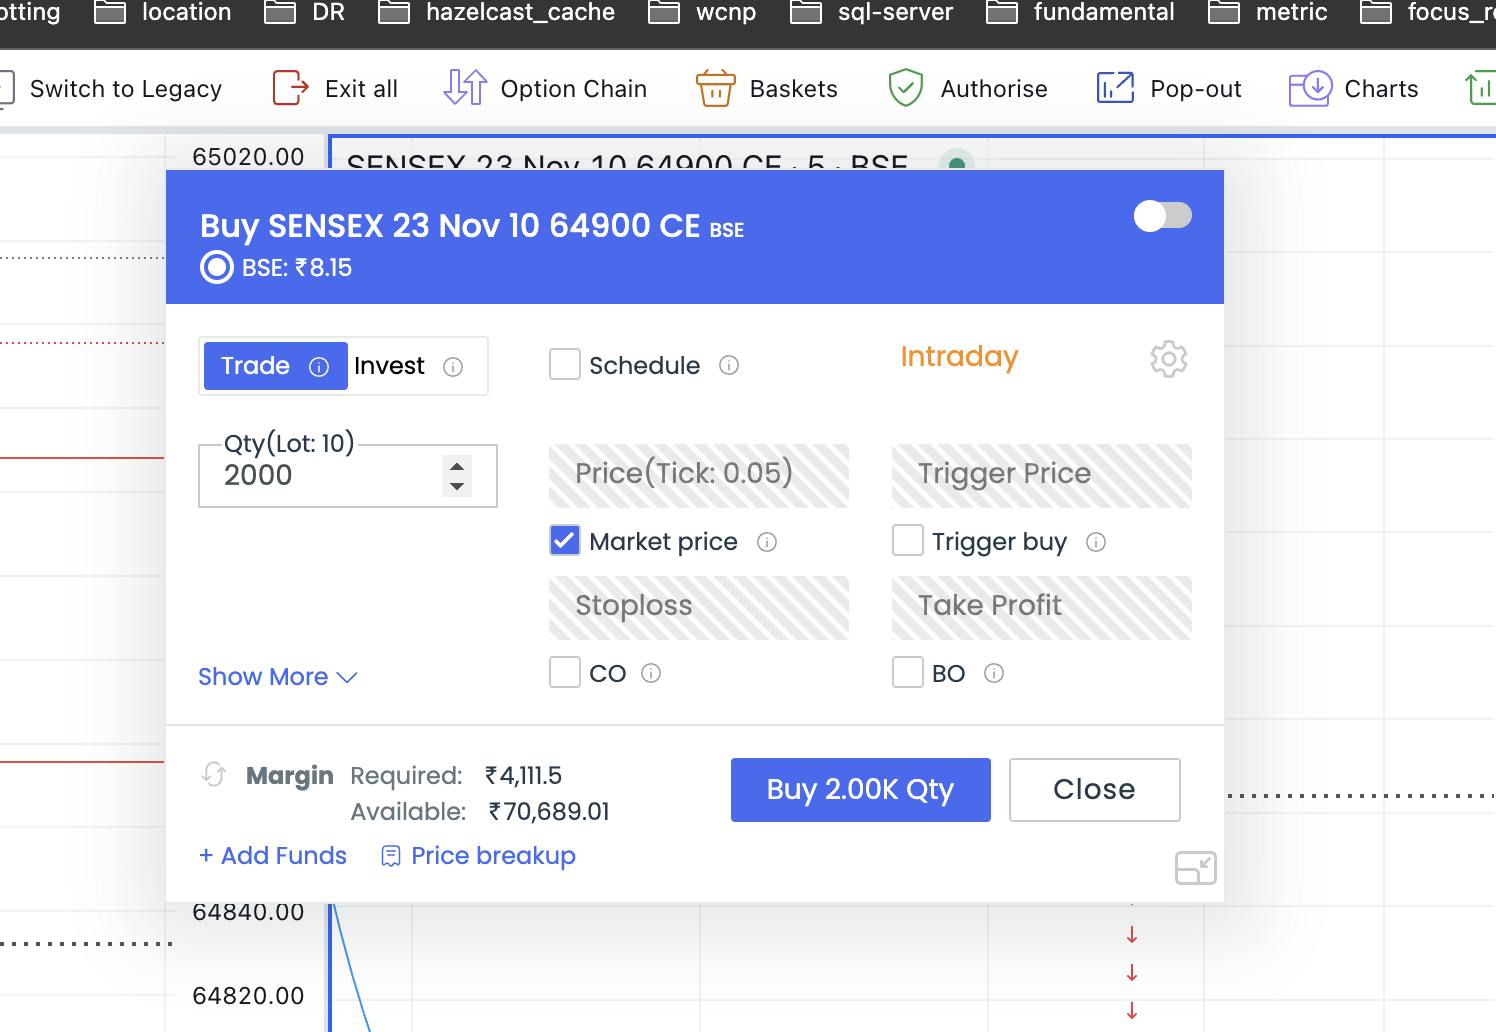
Task: Toggle the Buy/Sell switch in header
Action: pyautogui.click(x=1162, y=215)
